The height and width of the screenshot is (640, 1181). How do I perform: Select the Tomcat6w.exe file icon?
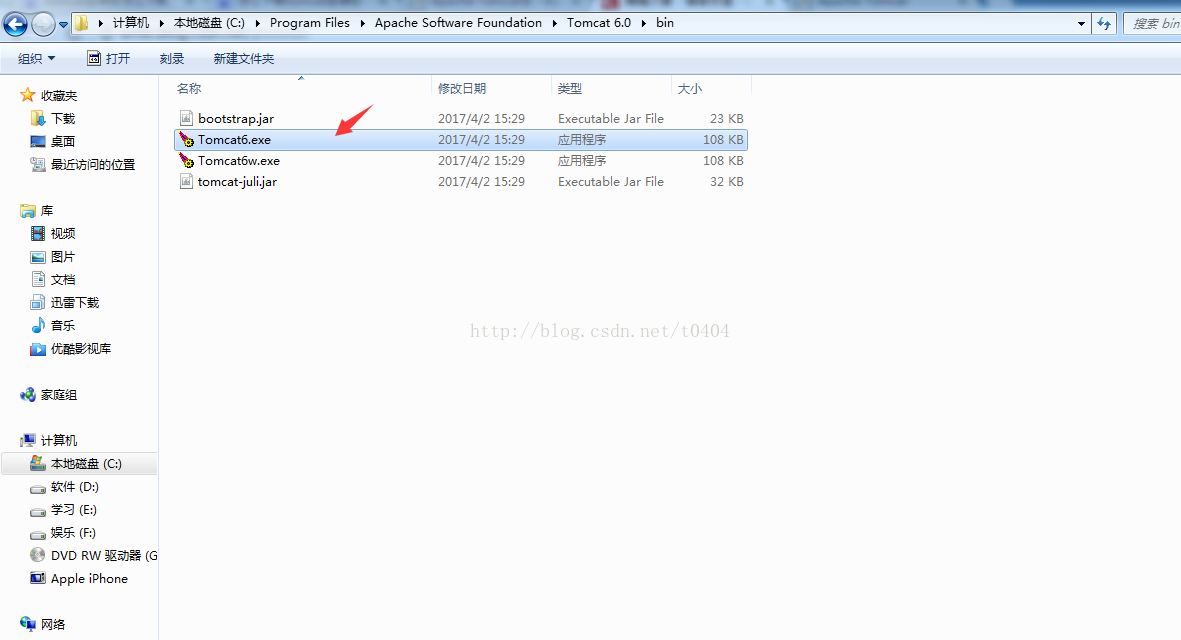point(186,160)
